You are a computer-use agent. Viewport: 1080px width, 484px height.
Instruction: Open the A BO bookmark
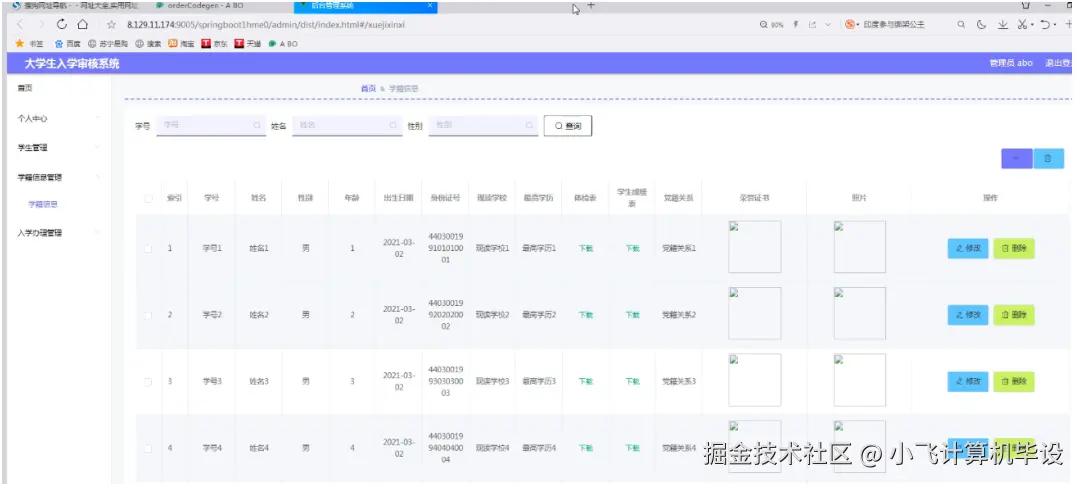coord(283,43)
